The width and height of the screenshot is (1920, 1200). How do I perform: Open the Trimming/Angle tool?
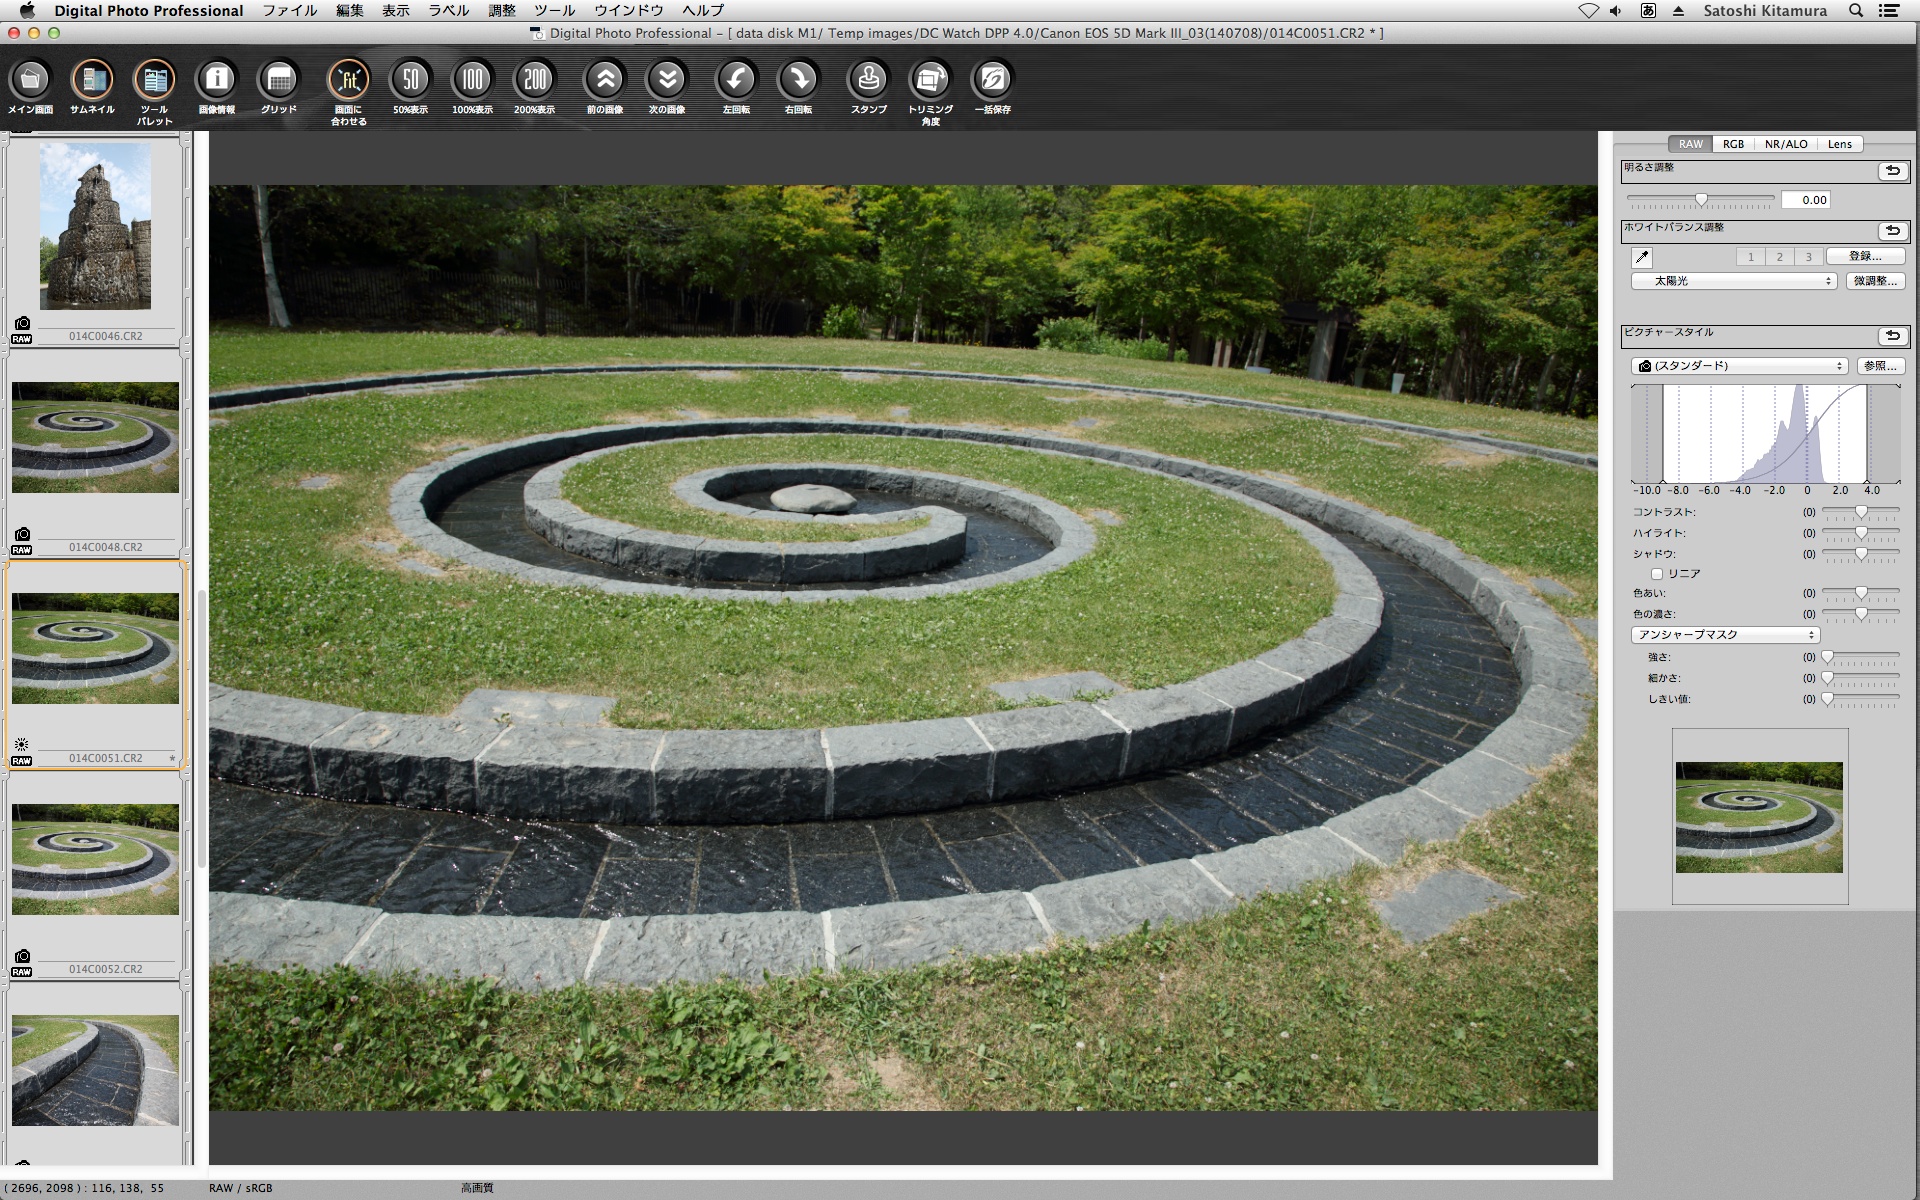click(x=930, y=81)
